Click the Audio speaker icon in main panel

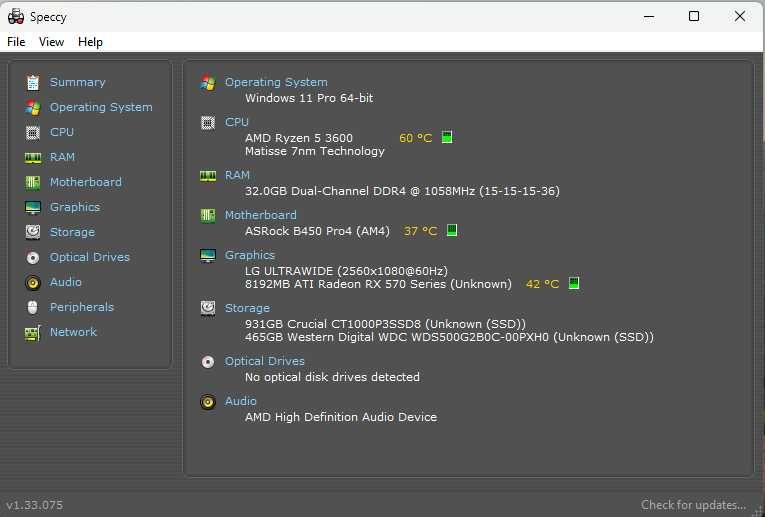pyautogui.click(x=208, y=401)
